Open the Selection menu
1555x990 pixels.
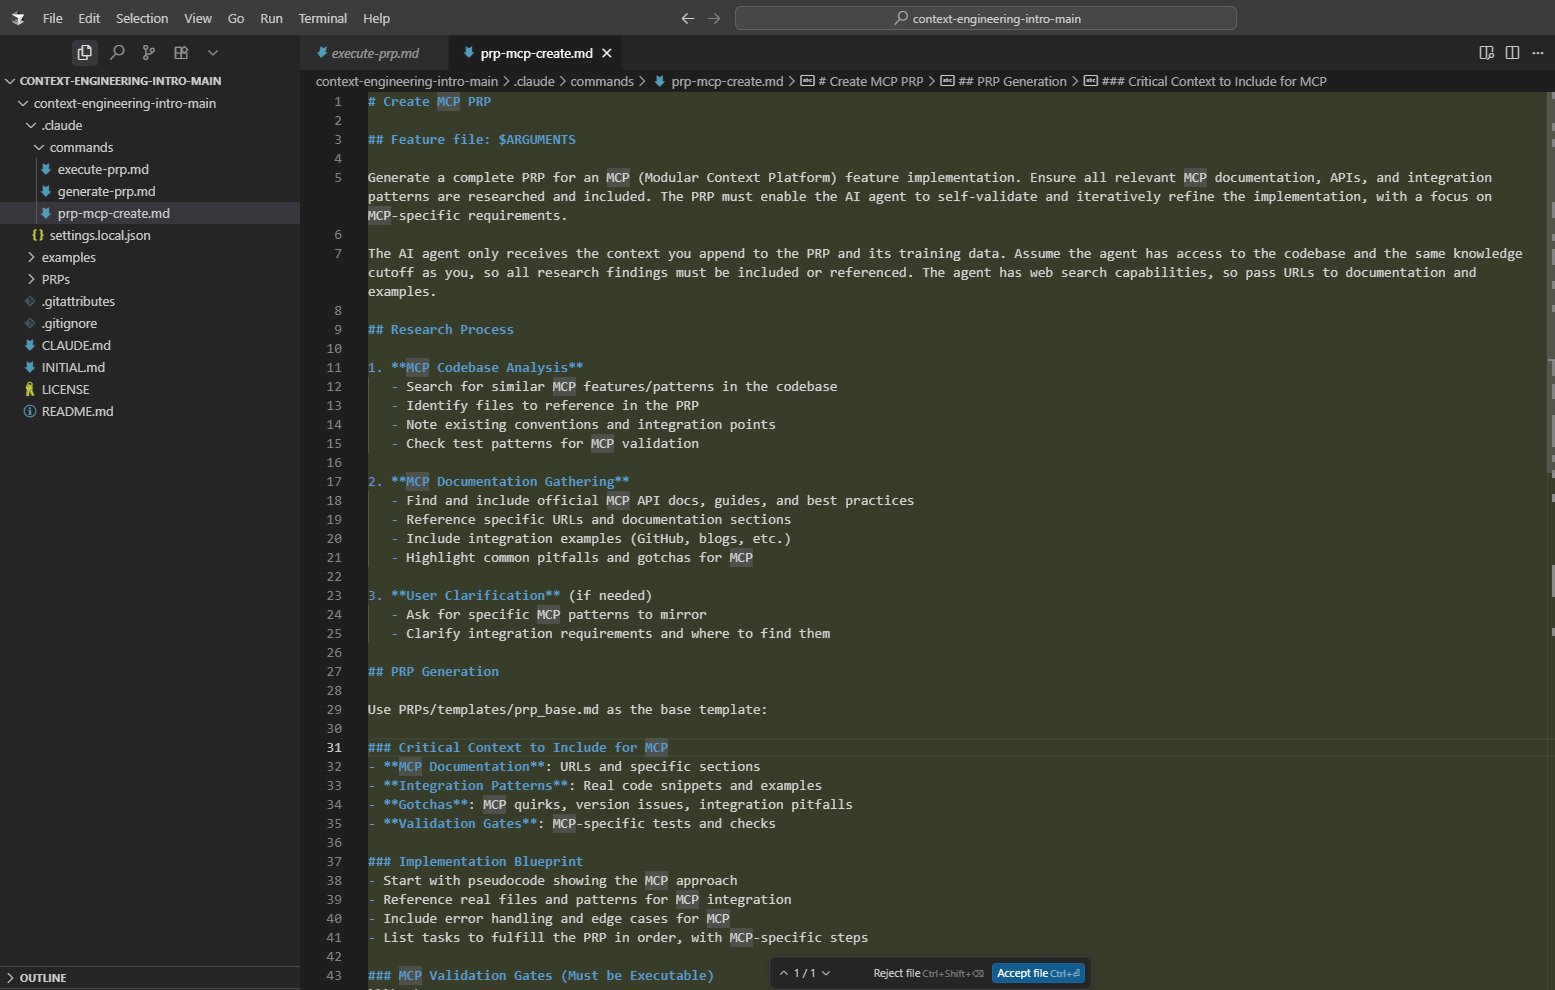point(142,18)
